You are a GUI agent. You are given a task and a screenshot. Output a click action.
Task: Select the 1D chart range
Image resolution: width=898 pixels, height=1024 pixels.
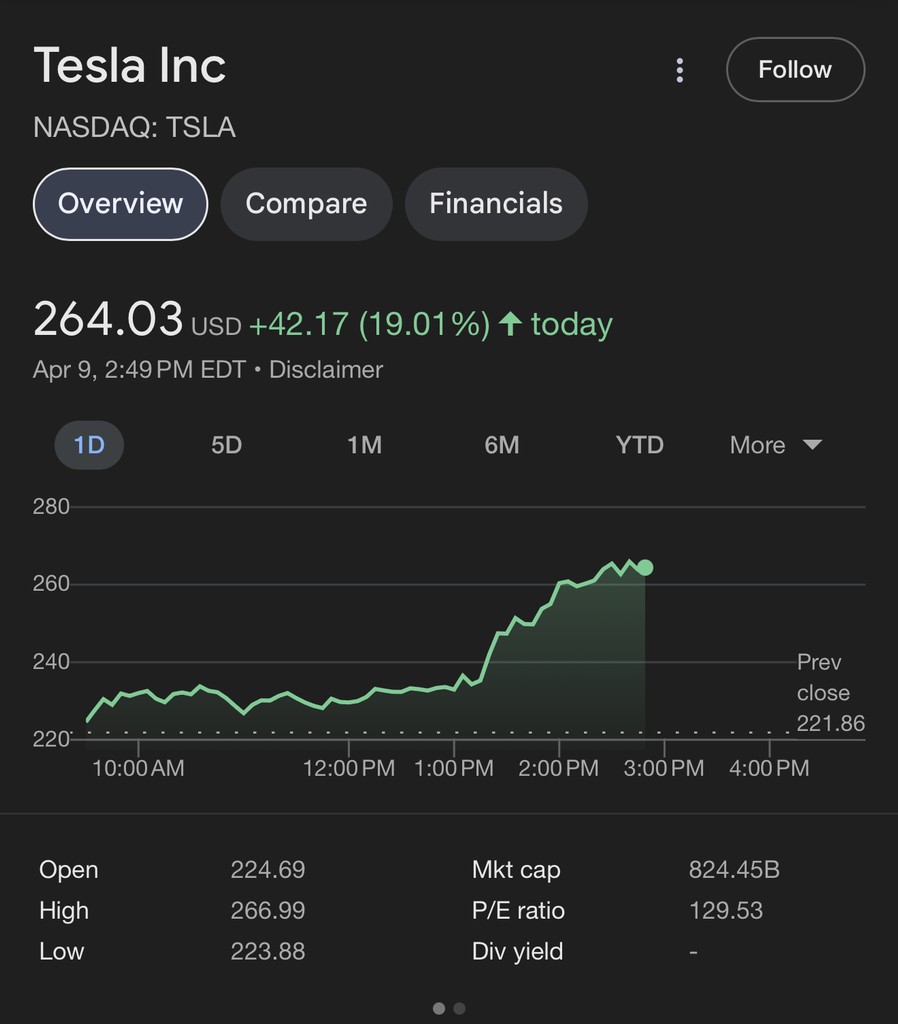89,445
